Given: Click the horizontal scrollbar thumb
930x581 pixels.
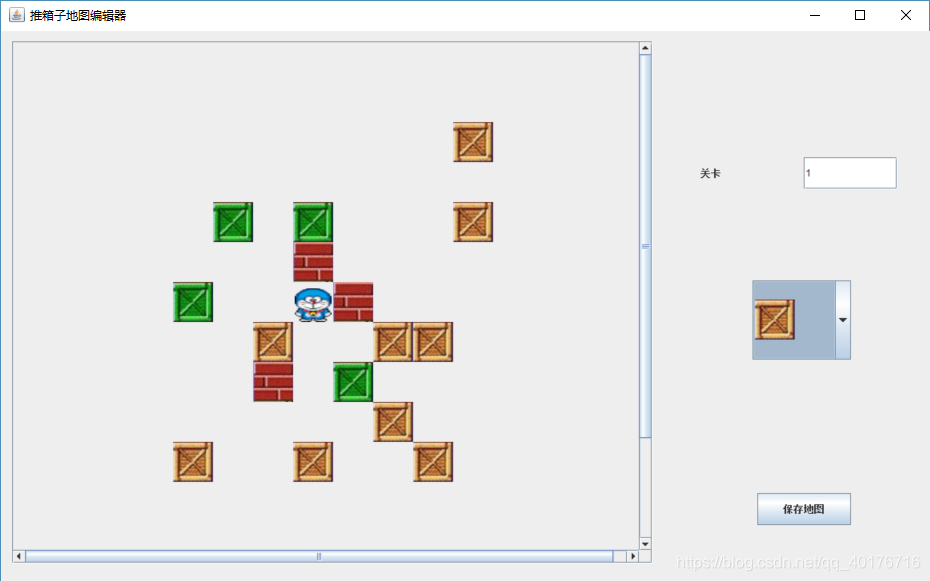Looking at the screenshot, I should 319,556.
